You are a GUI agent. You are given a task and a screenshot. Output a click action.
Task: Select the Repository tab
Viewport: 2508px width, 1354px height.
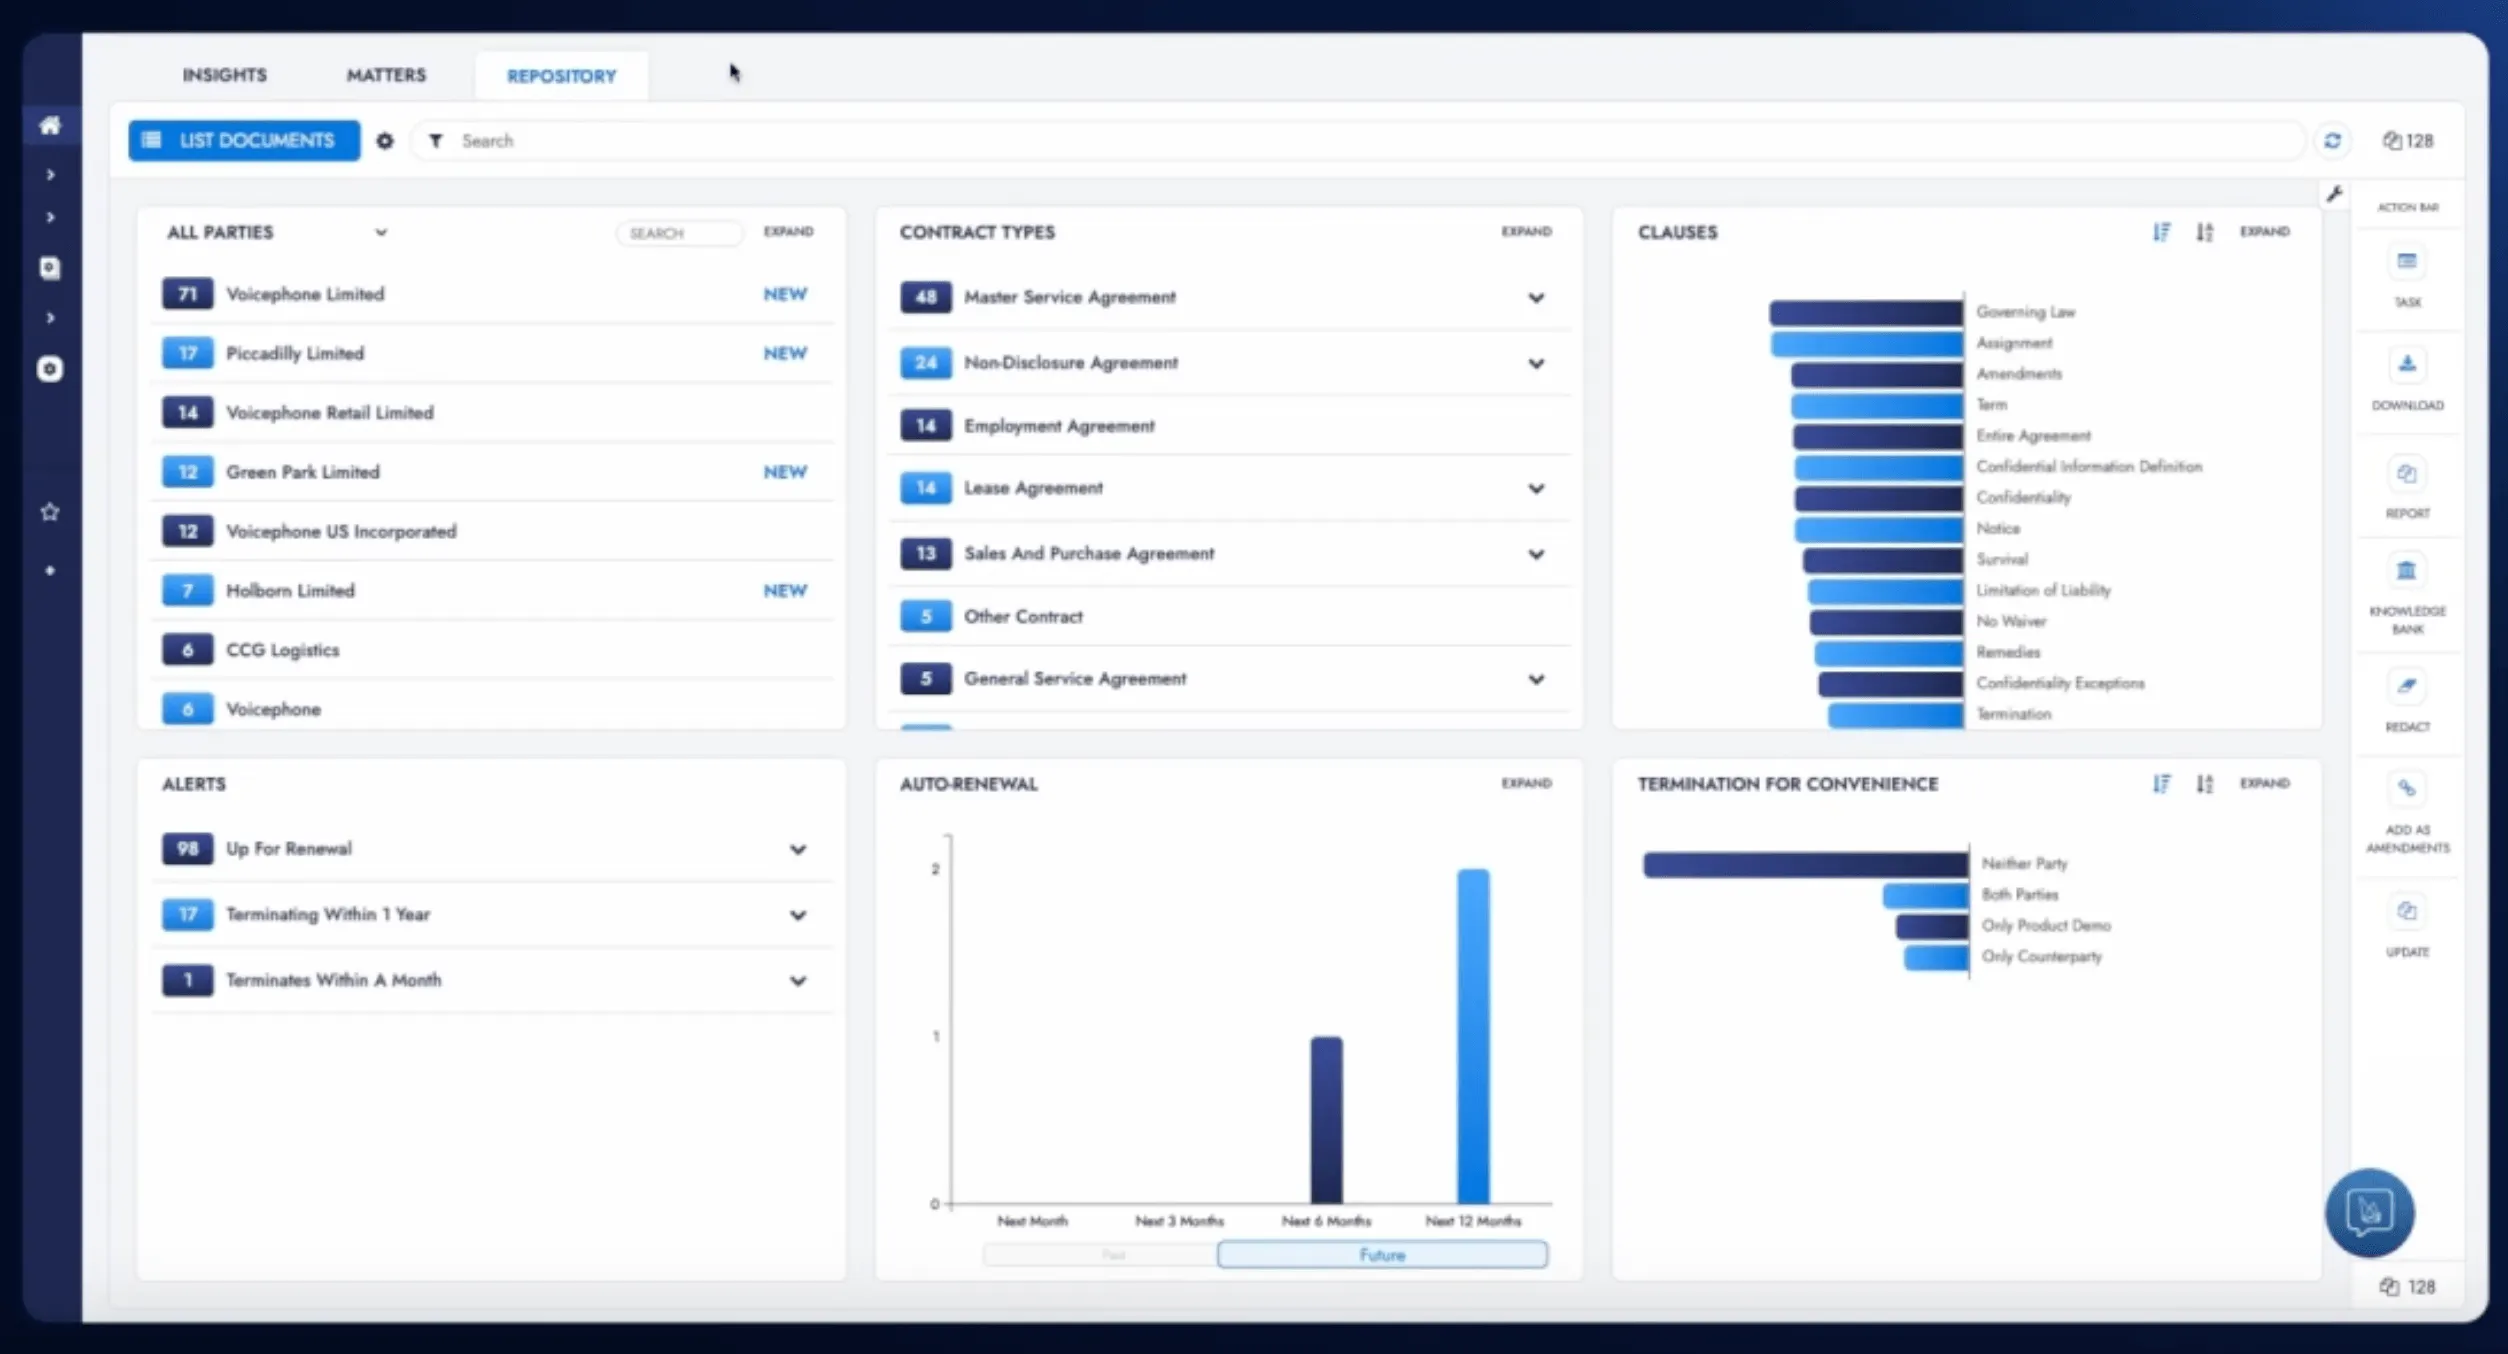(562, 76)
